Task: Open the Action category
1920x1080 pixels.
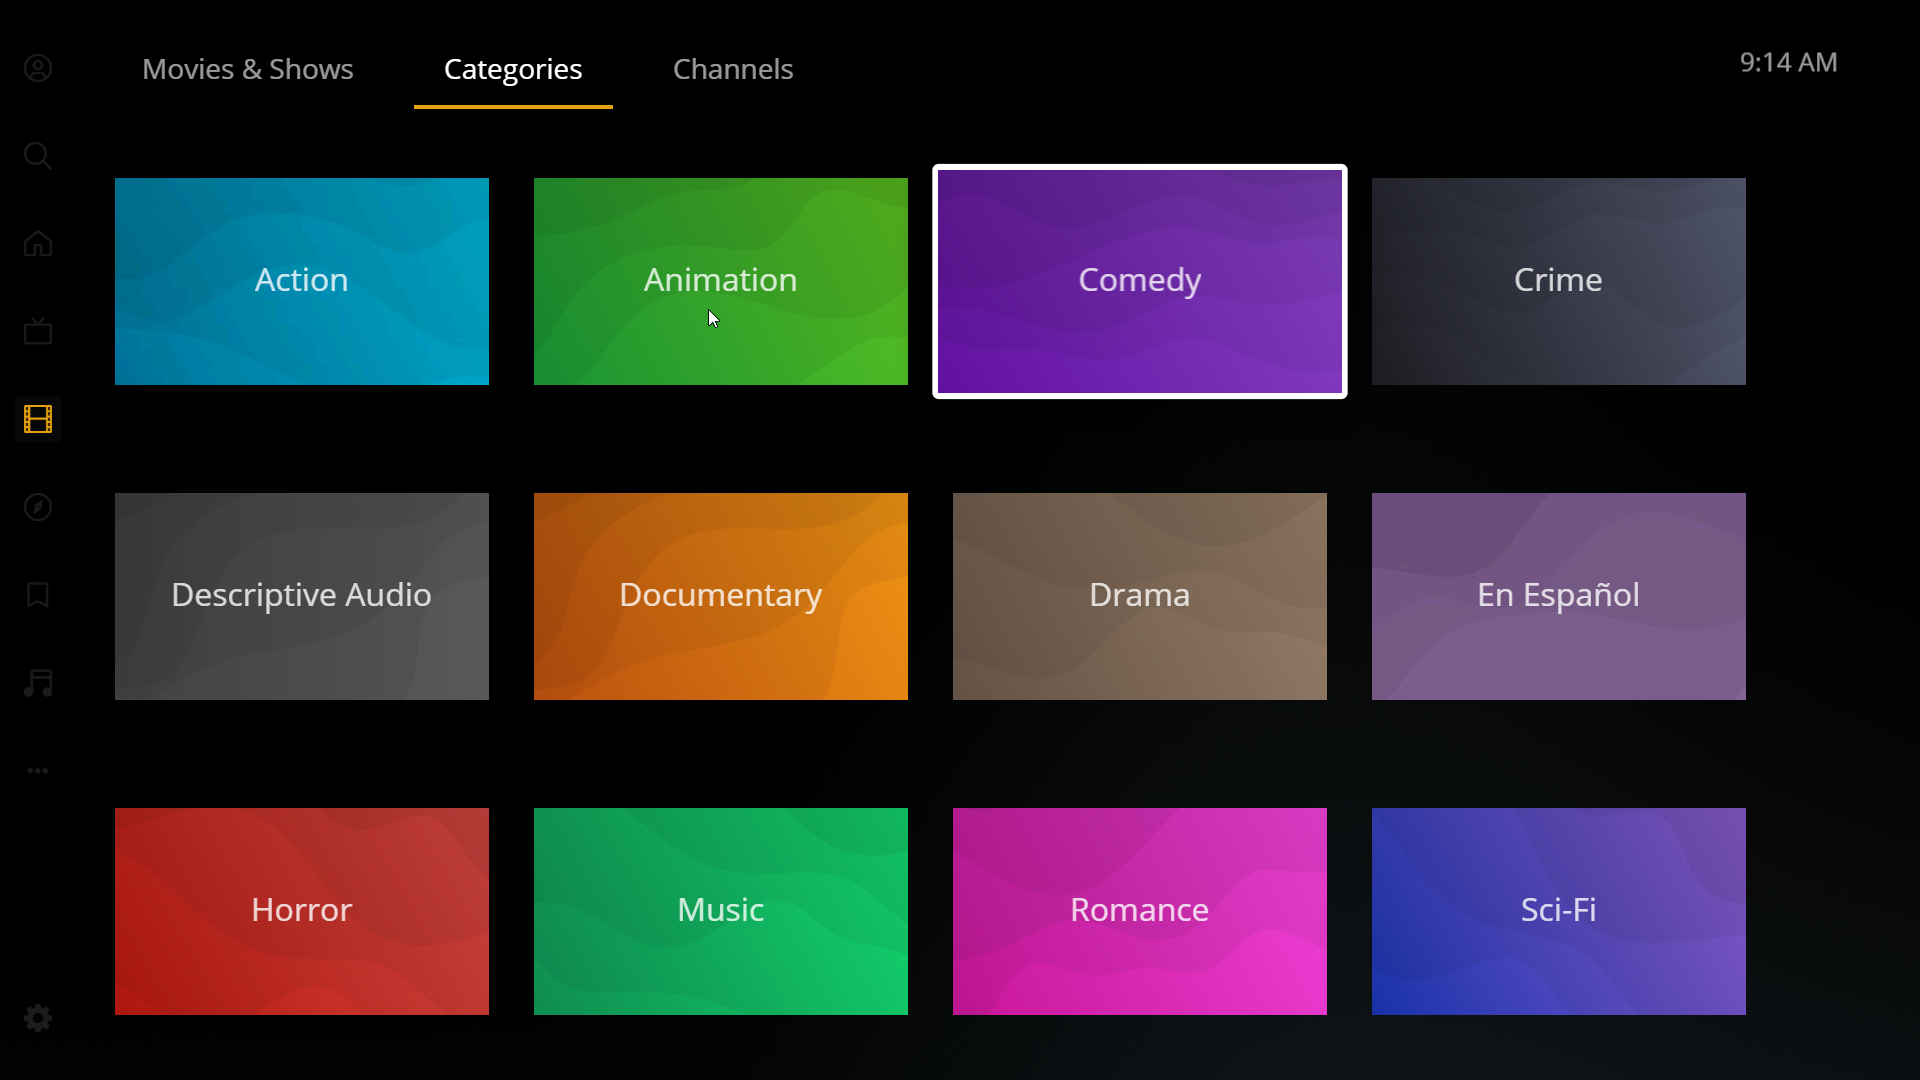Action: [301, 281]
